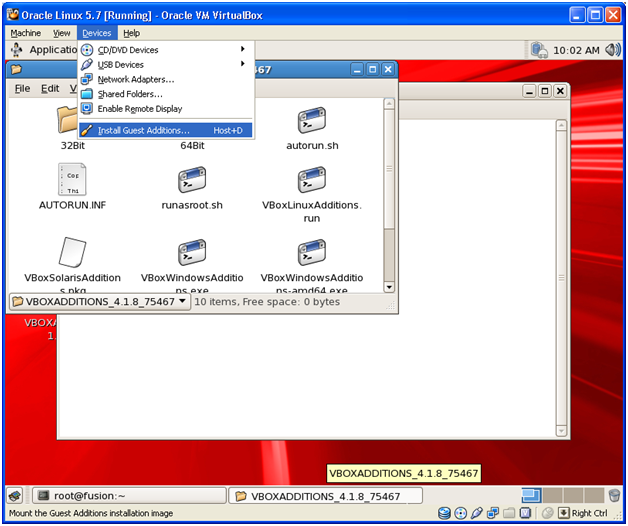This screenshot has width=628, height=526.
Task: Select the VBoxWindowsAdditions.exe file icon
Action: [192, 253]
